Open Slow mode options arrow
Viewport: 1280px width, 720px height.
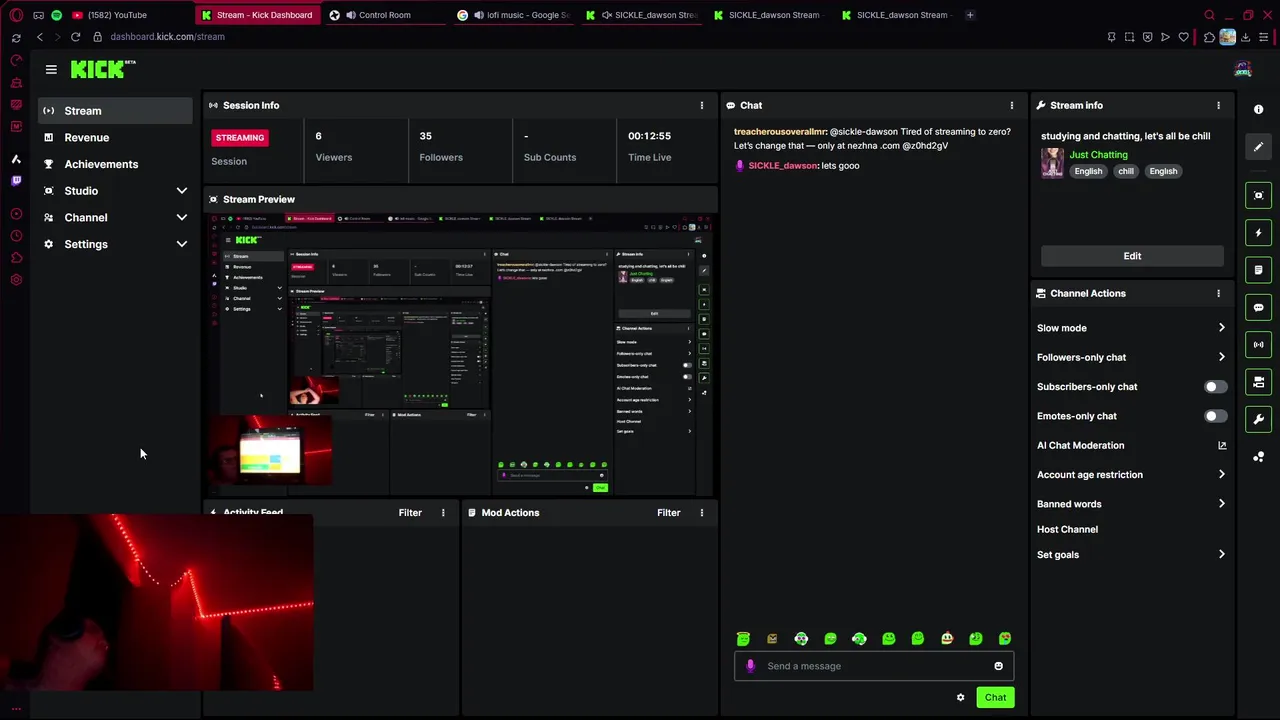(x=1221, y=328)
